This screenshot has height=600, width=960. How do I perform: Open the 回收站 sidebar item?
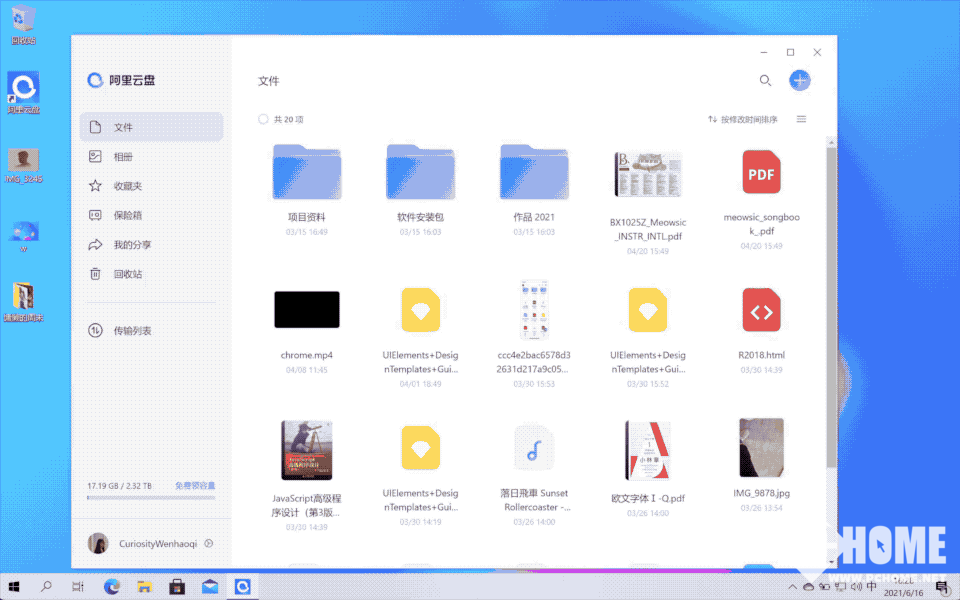click(151, 274)
